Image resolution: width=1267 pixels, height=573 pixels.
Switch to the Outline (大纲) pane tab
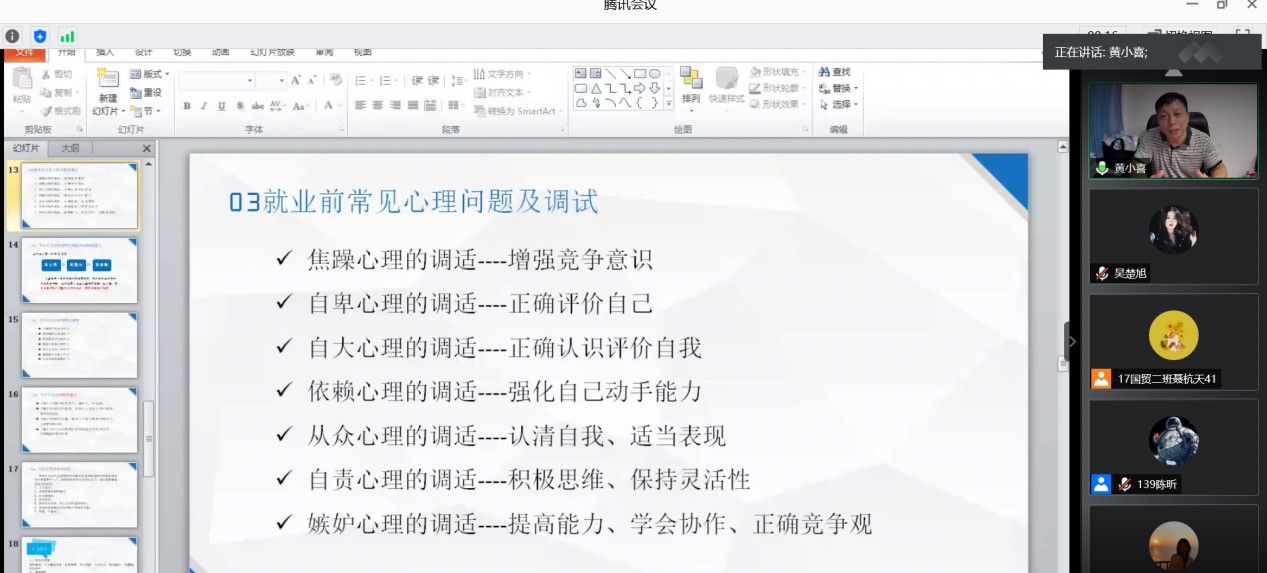tap(70, 148)
